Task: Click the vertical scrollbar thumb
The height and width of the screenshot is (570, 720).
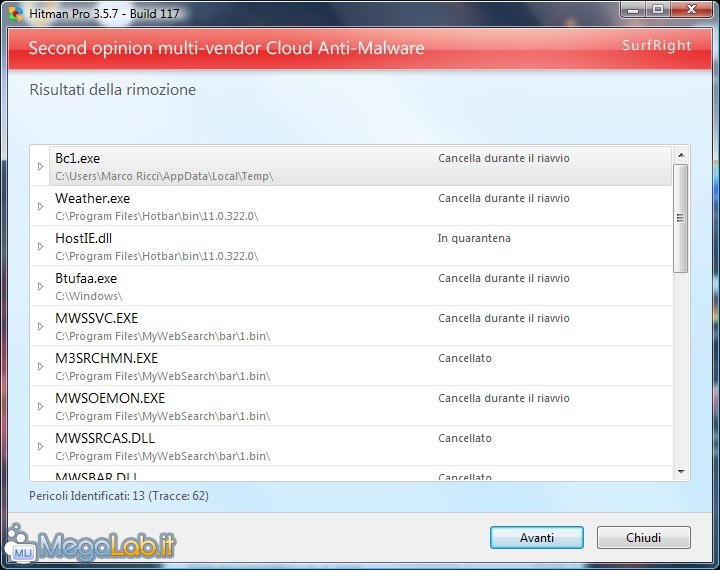Action: [x=681, y=218]
